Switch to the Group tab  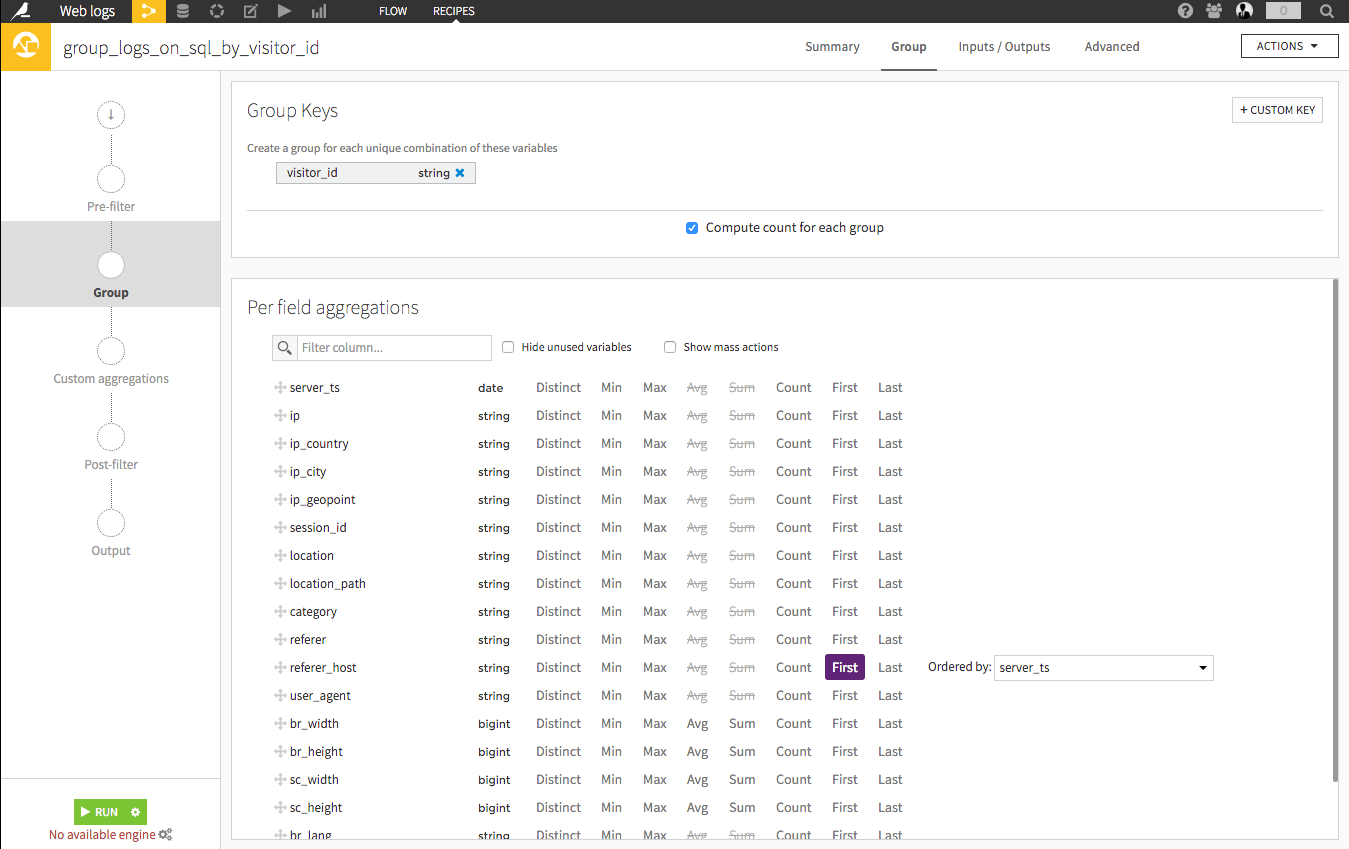pos(909,47)
